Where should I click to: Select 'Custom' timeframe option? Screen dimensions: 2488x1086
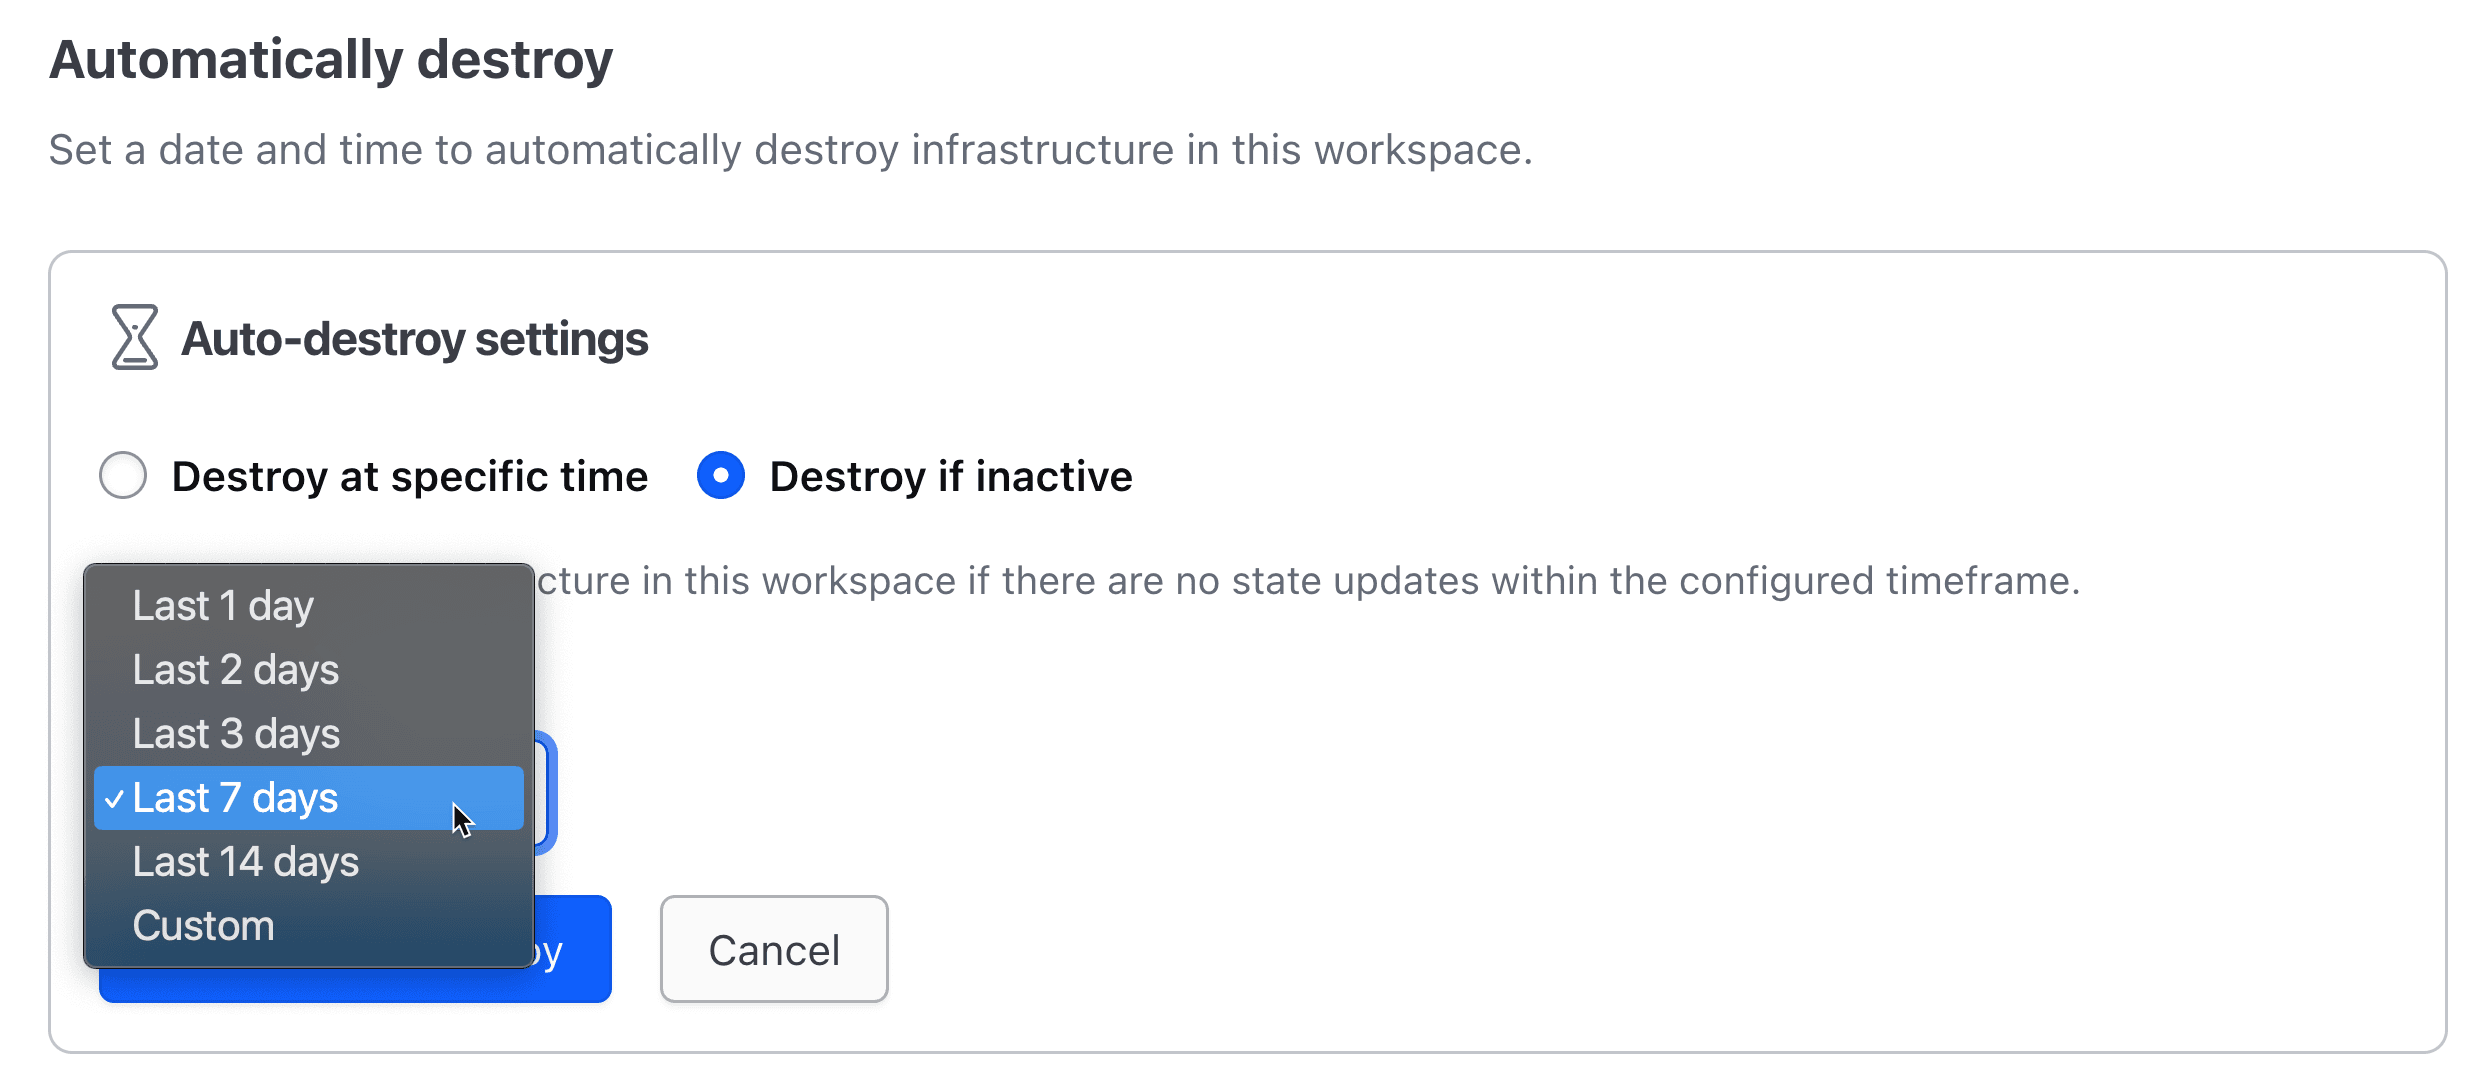coord(203,925)
